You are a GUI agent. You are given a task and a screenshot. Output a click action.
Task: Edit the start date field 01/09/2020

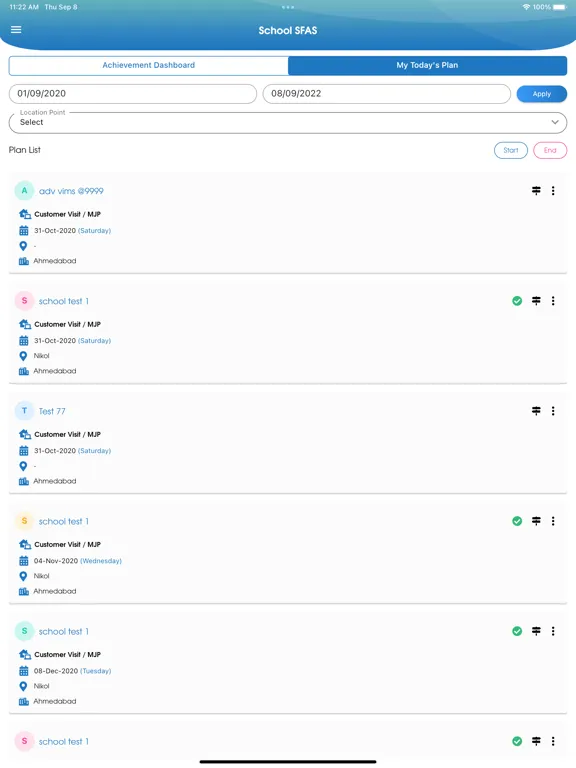133,94
